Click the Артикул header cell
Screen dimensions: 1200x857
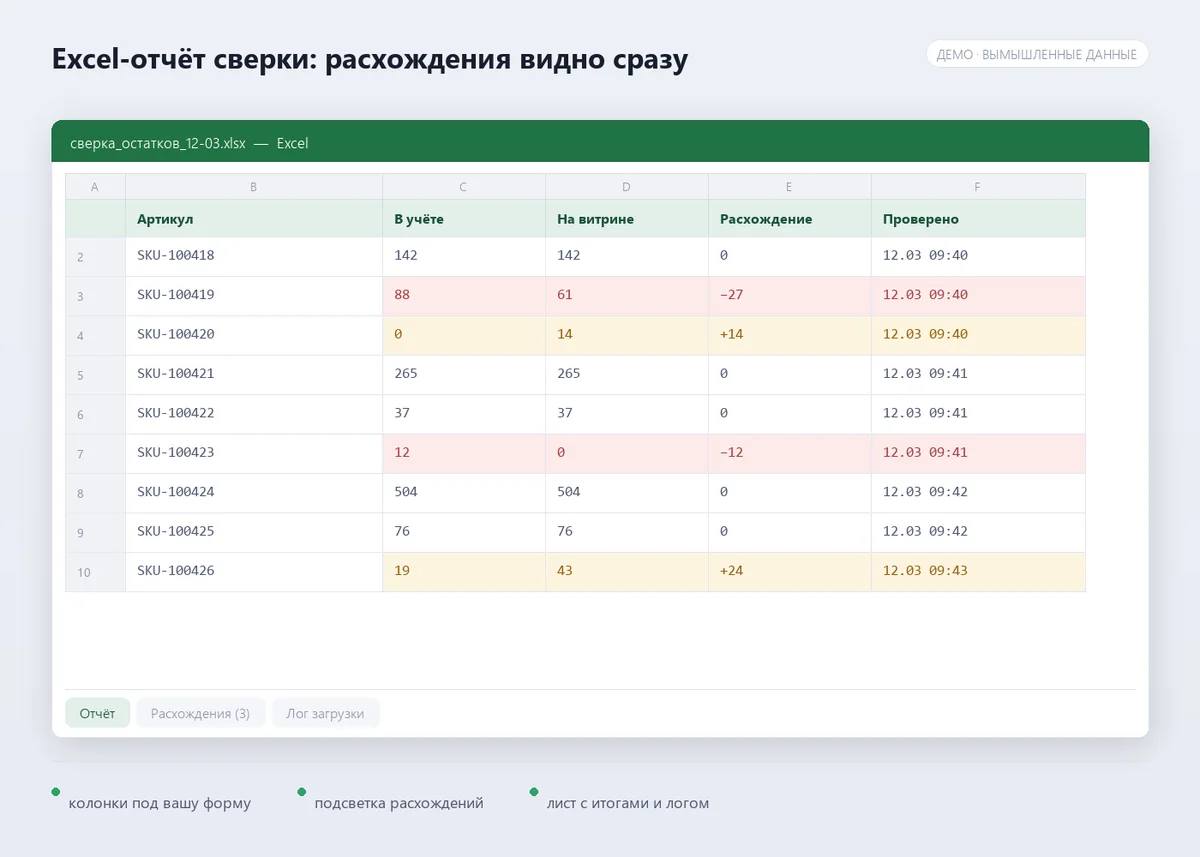tap(254, 219)
